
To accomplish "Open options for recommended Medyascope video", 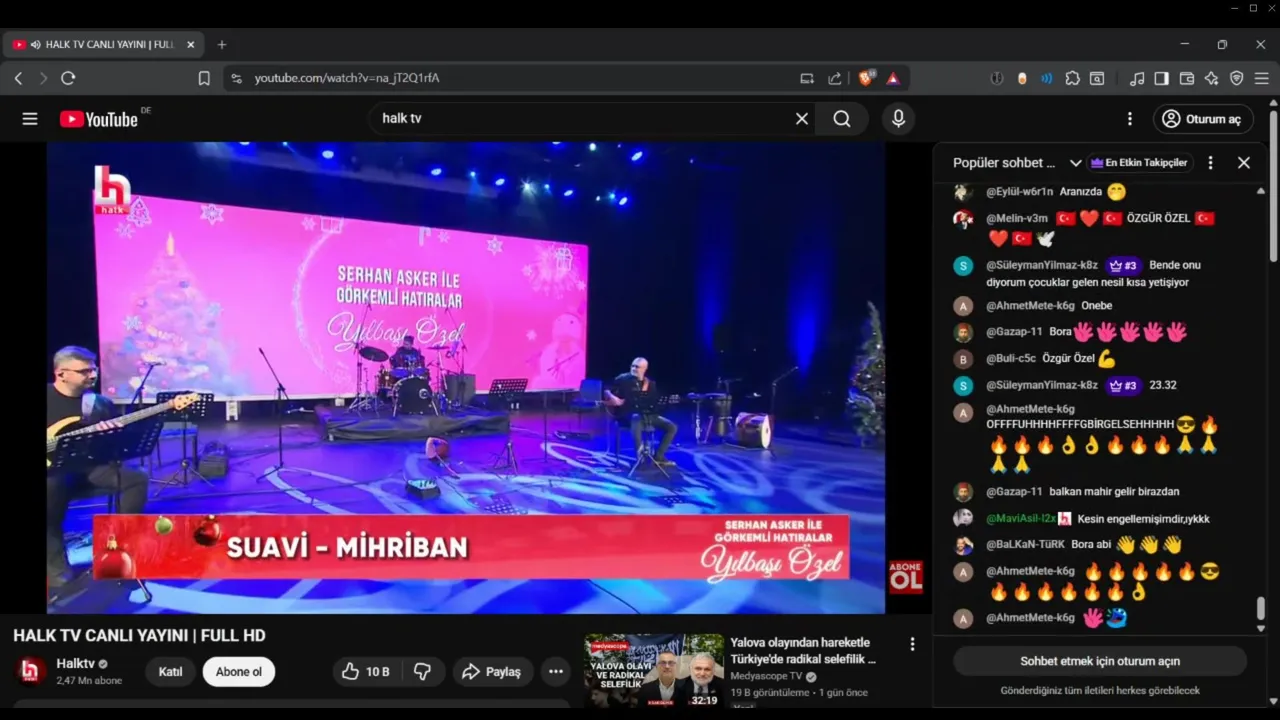I will coord(912,645).
